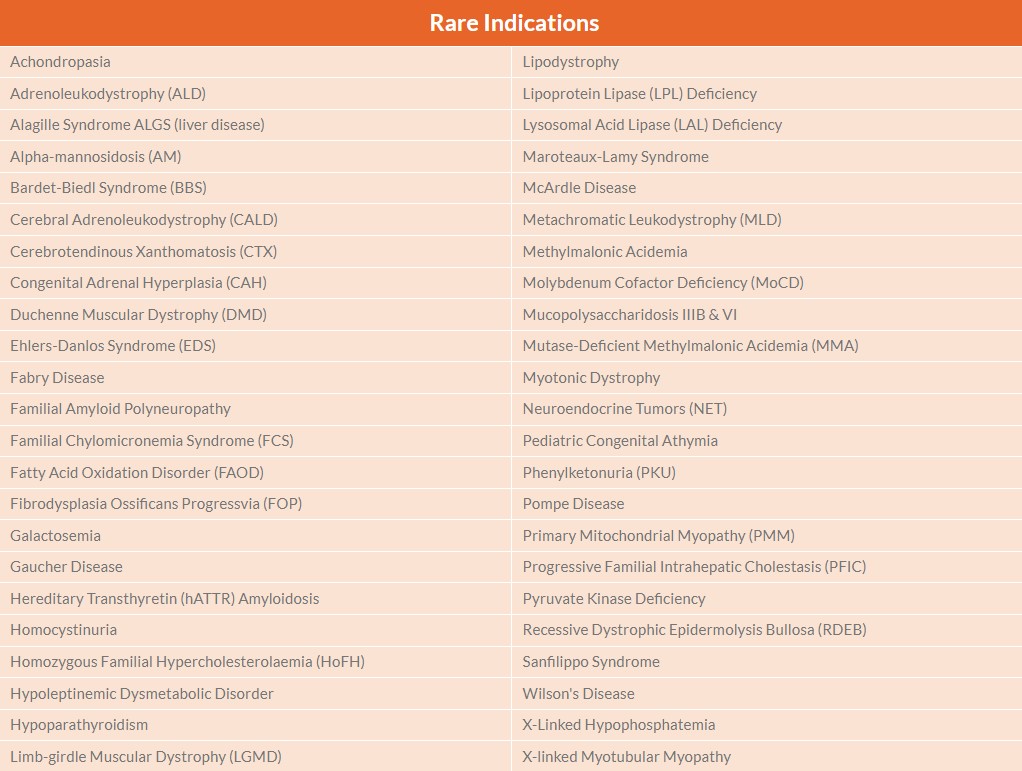This screenshot has width=1022, height=771.
Task: Select McArdle Disease cell
Action: [x=579, y=188]
